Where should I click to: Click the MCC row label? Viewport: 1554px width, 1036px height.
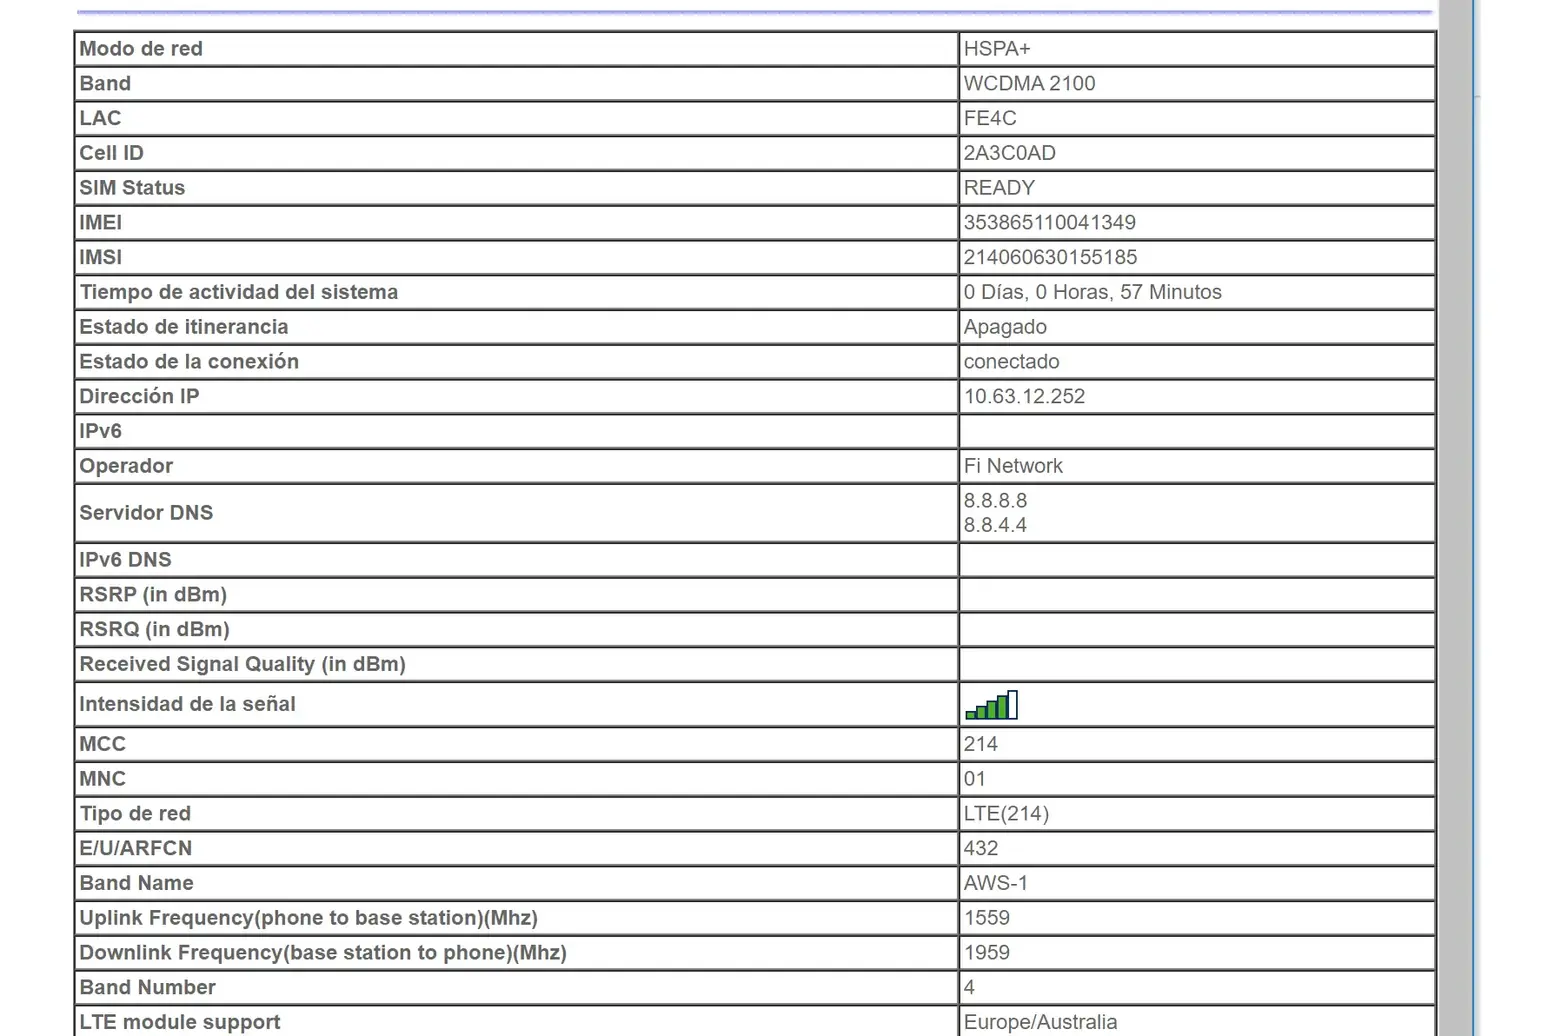pyautogui.click(x=103, y=744)
